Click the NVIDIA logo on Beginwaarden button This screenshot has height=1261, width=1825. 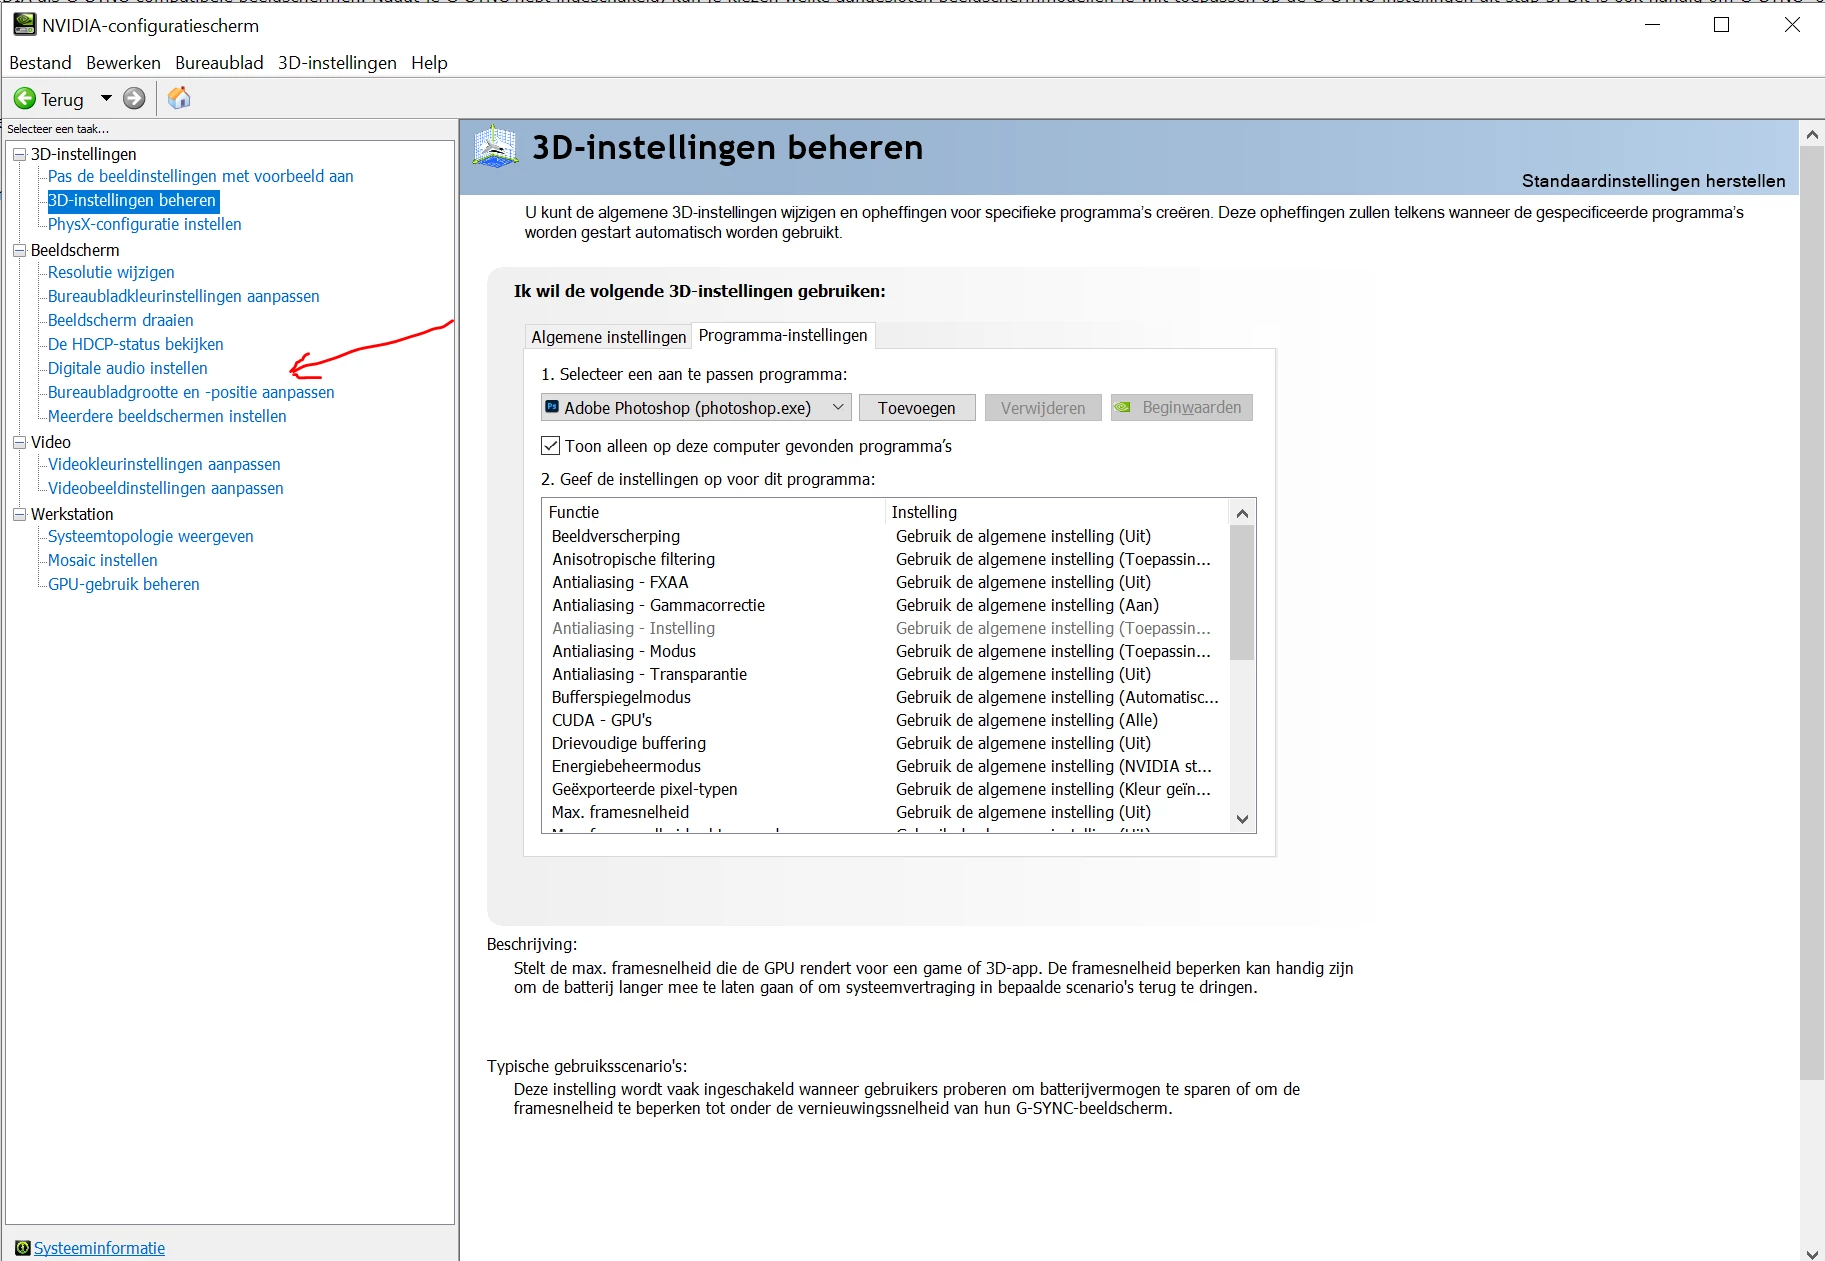click(1124, 407)
